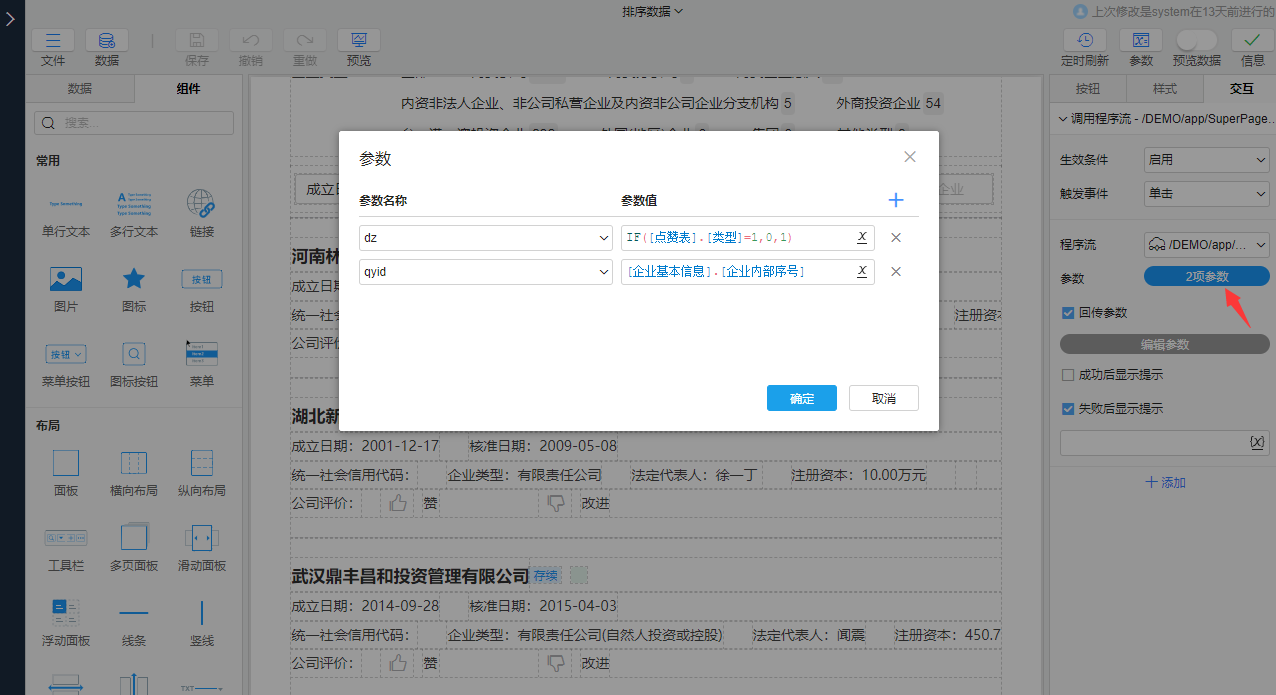The width and height of the screenshot is (1276, 695).
Task: Expand the 生效条件 dropdown showing 启用
Action: point(1206,159)
